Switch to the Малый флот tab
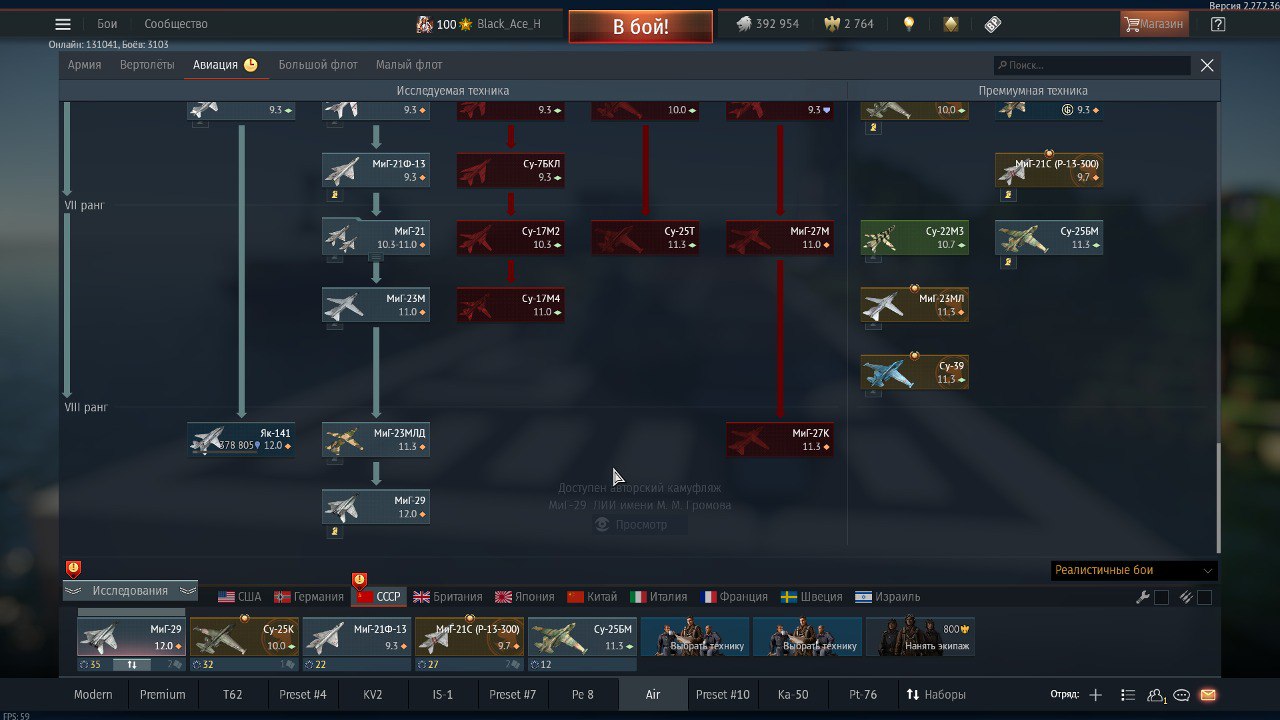The width and height of the screenshot is (1280, 720). click(409, 65)
